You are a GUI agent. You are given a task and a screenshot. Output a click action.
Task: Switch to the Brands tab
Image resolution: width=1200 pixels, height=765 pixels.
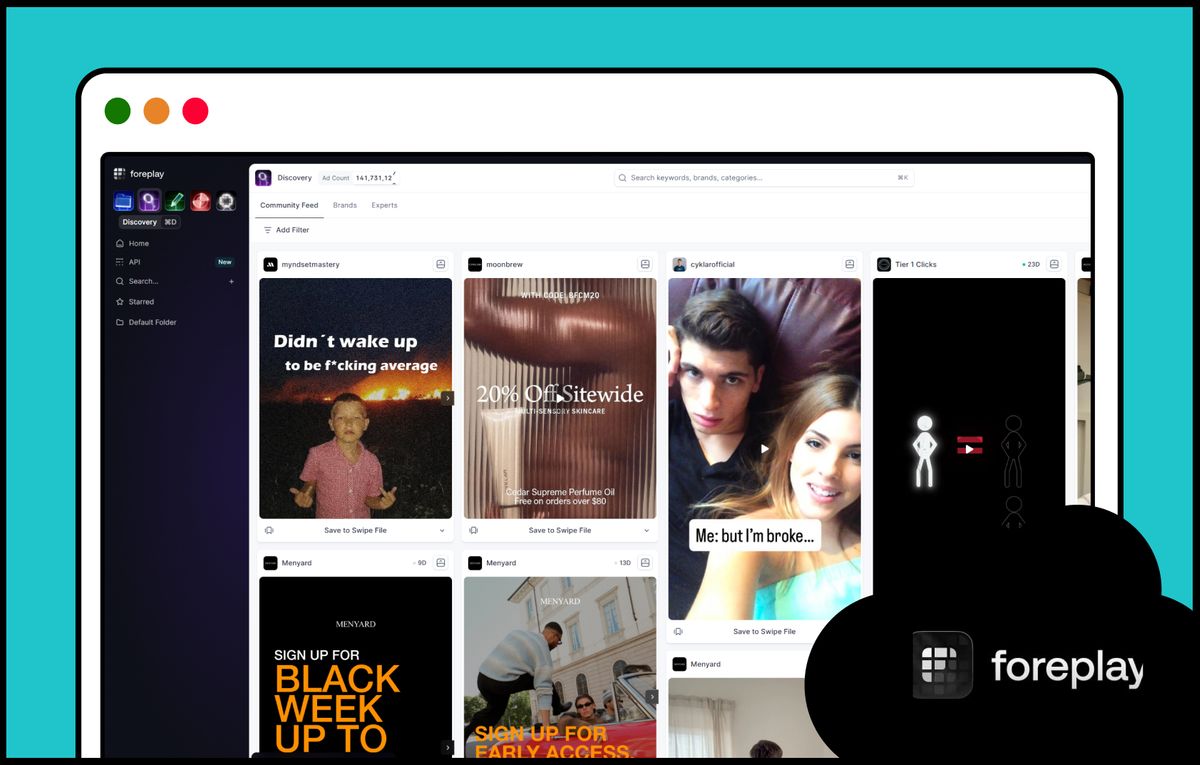coord(345,205)
